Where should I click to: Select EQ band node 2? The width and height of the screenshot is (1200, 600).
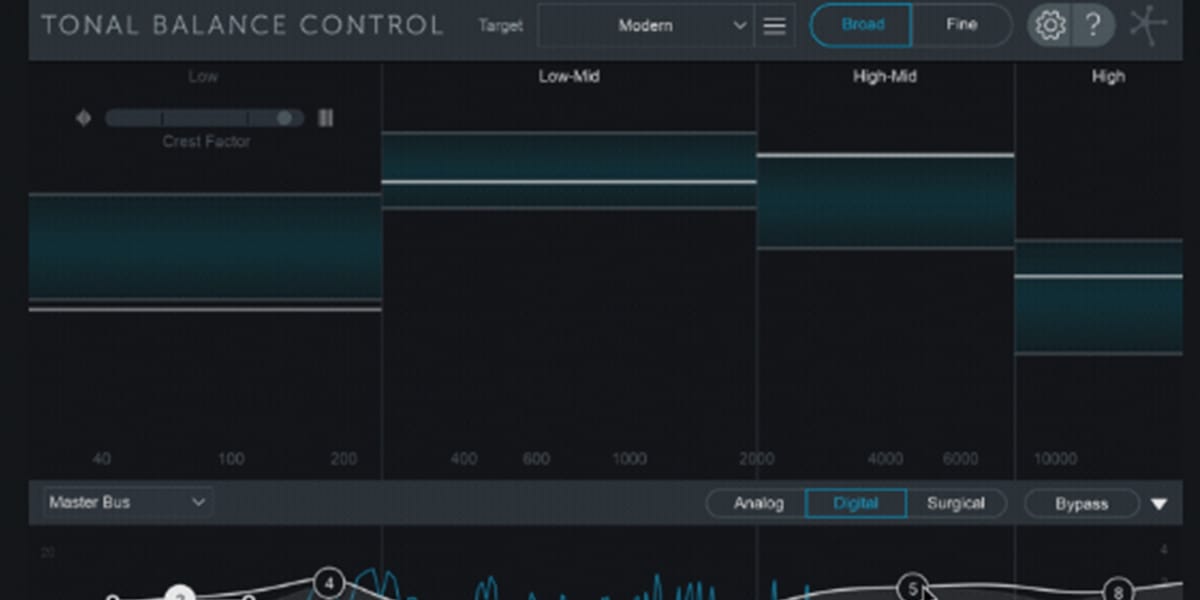tap(178, 595)
